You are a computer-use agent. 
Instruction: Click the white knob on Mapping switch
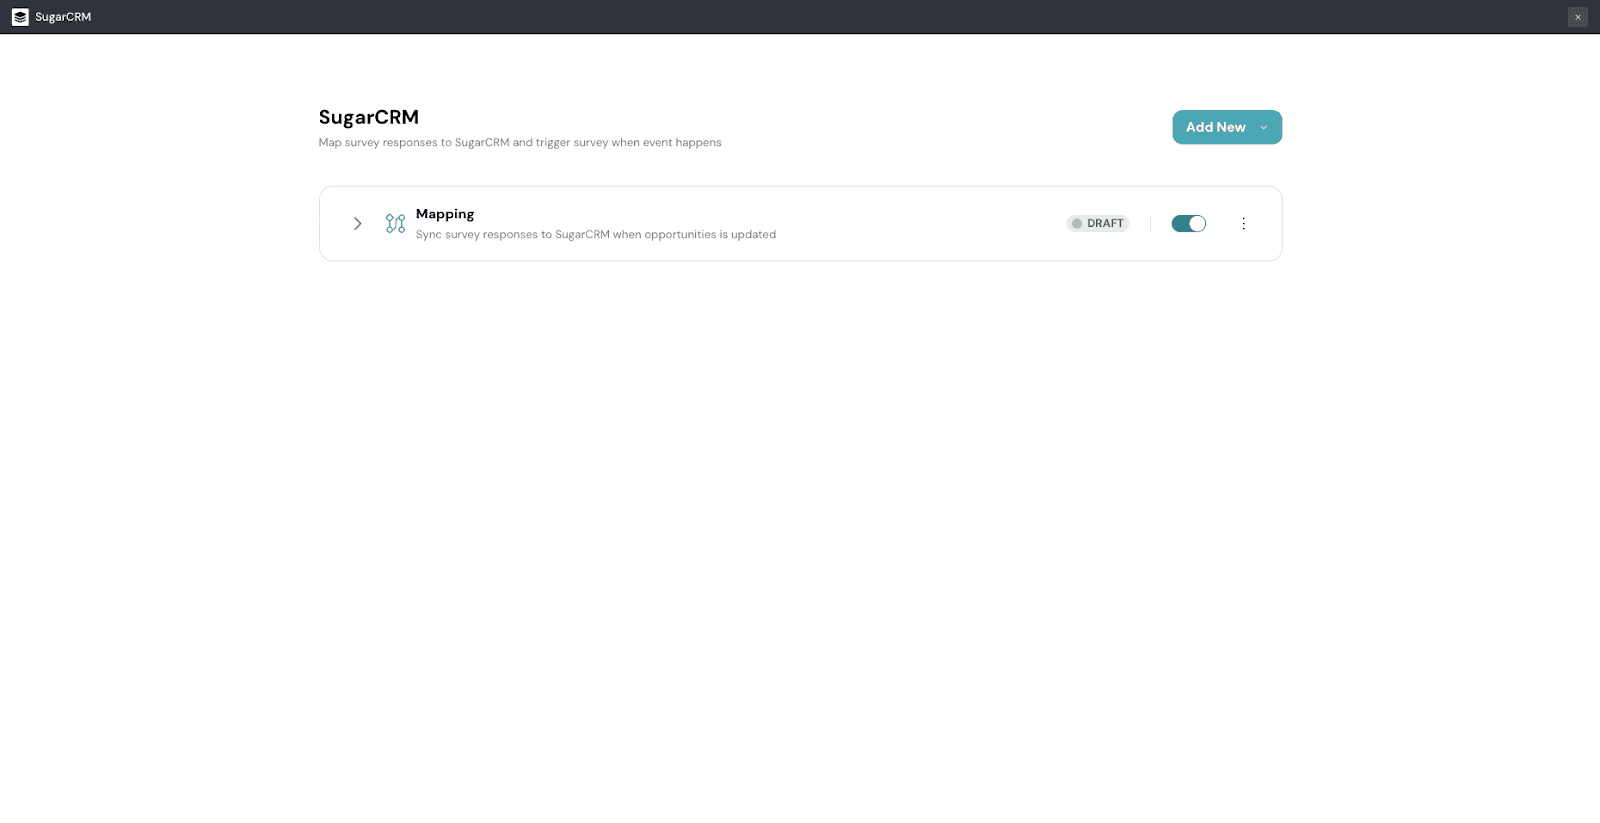1197,224
